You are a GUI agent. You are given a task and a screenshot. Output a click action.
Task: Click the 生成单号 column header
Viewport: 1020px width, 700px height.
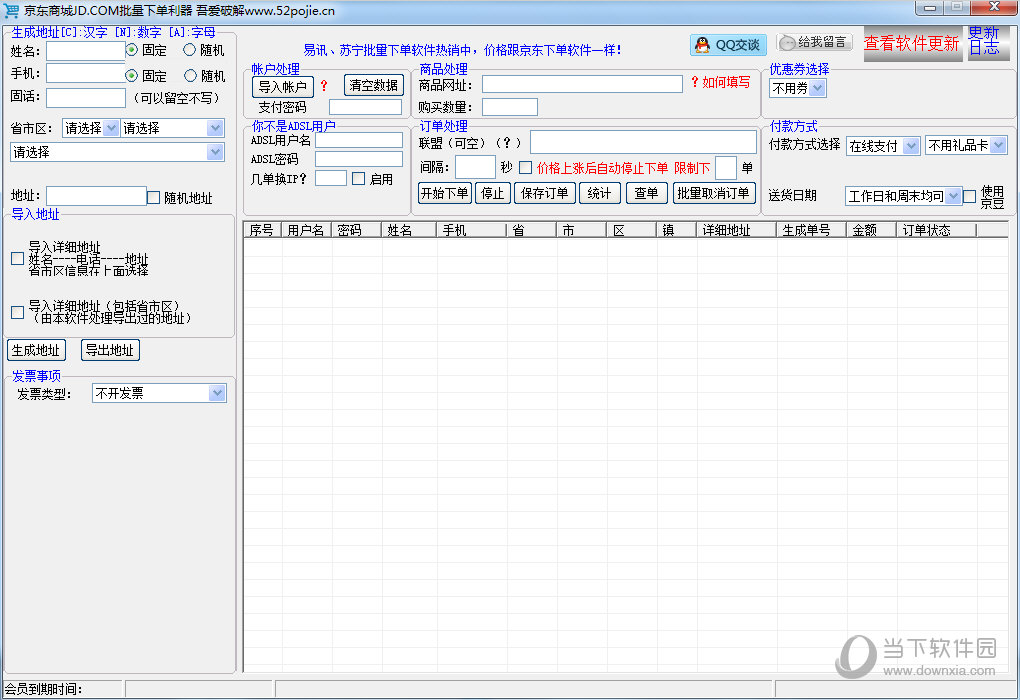pyautogui.click(x=812, y=230)
